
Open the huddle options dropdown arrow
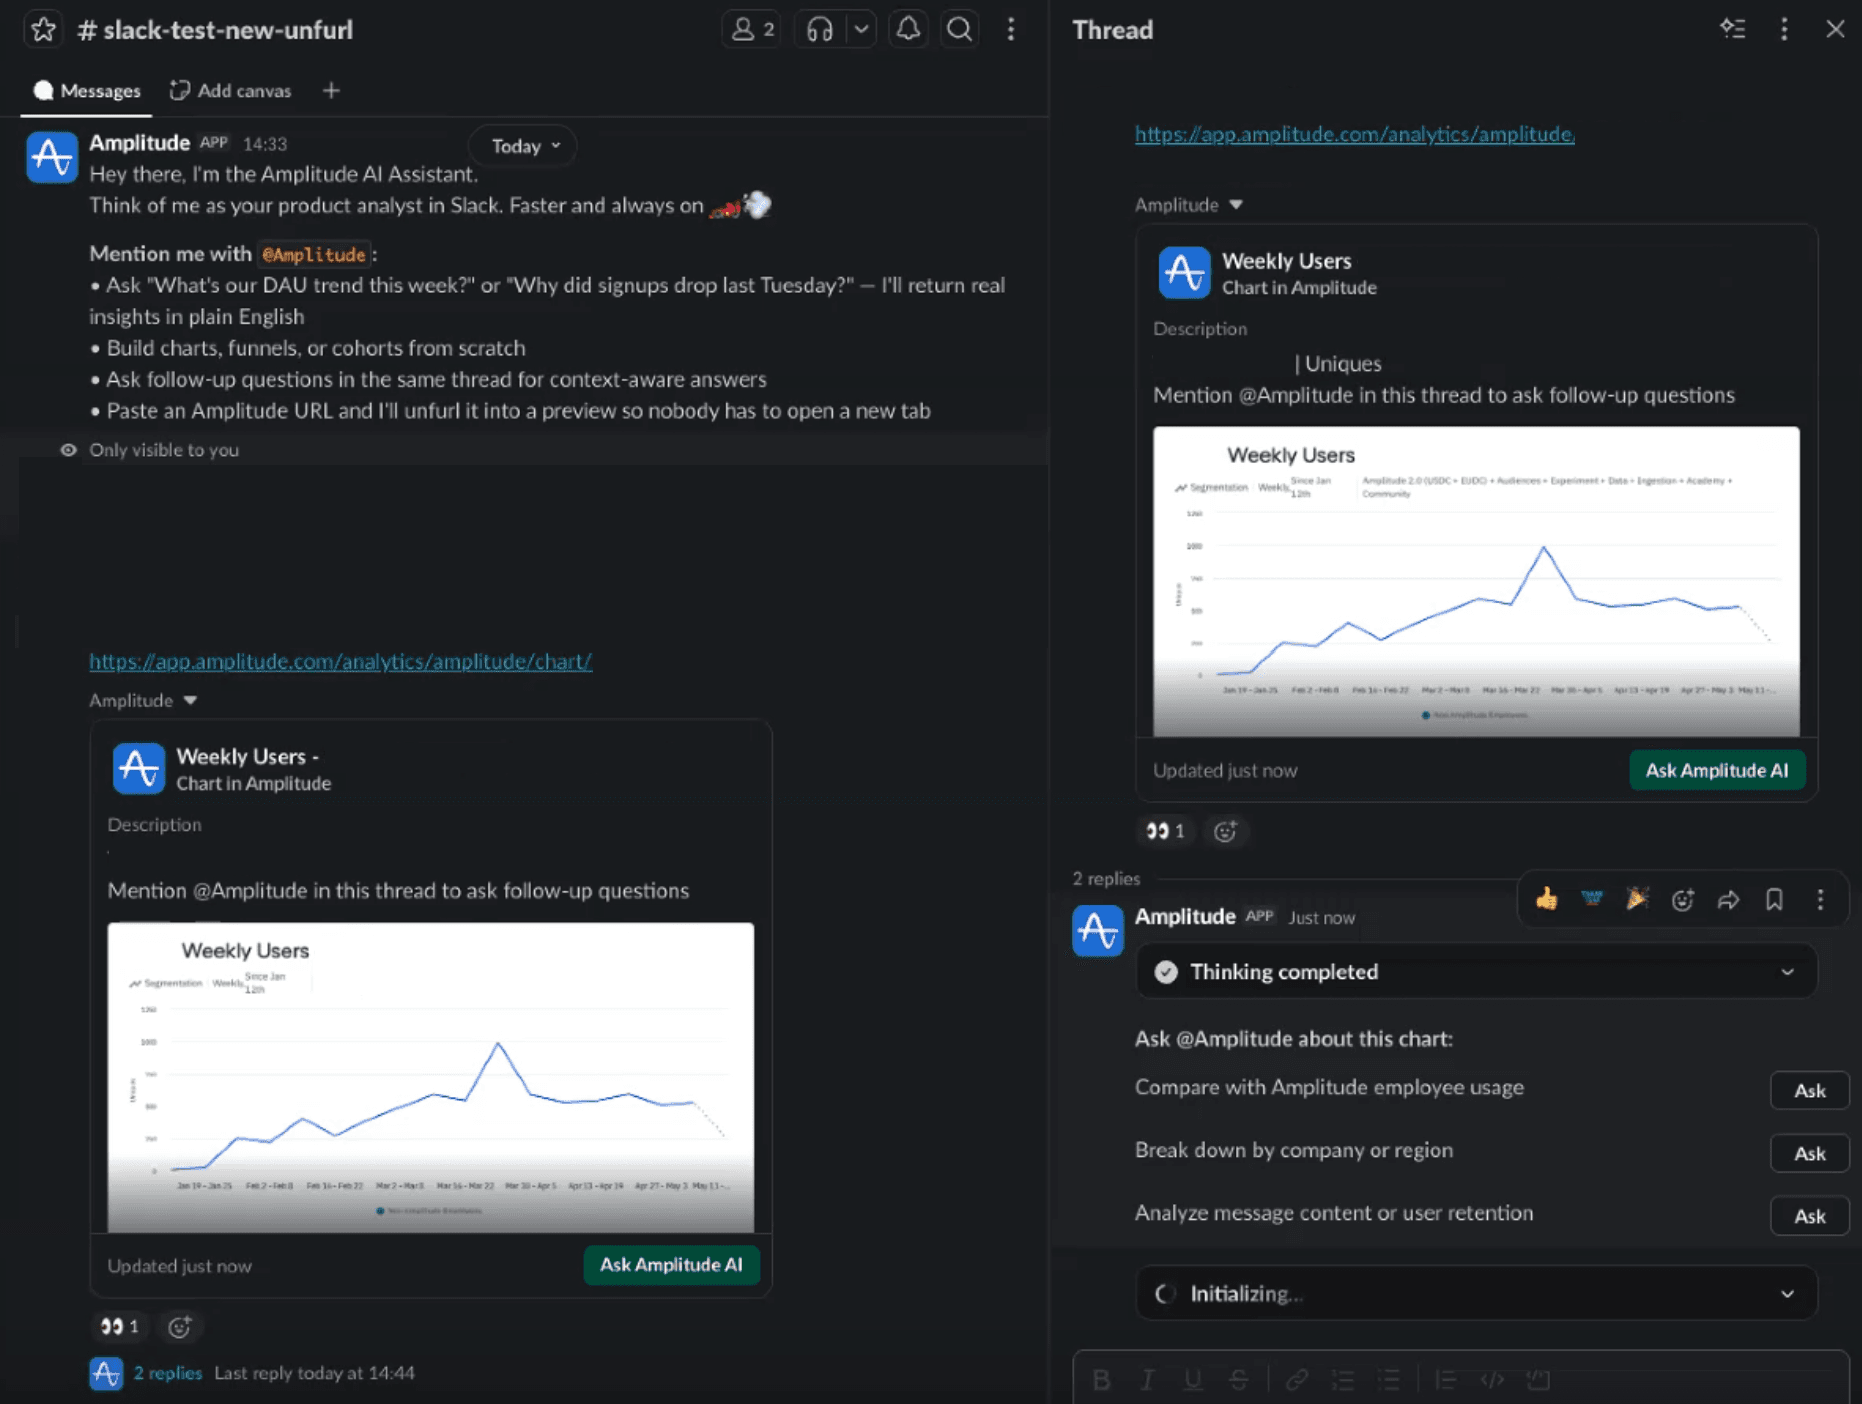861,30
